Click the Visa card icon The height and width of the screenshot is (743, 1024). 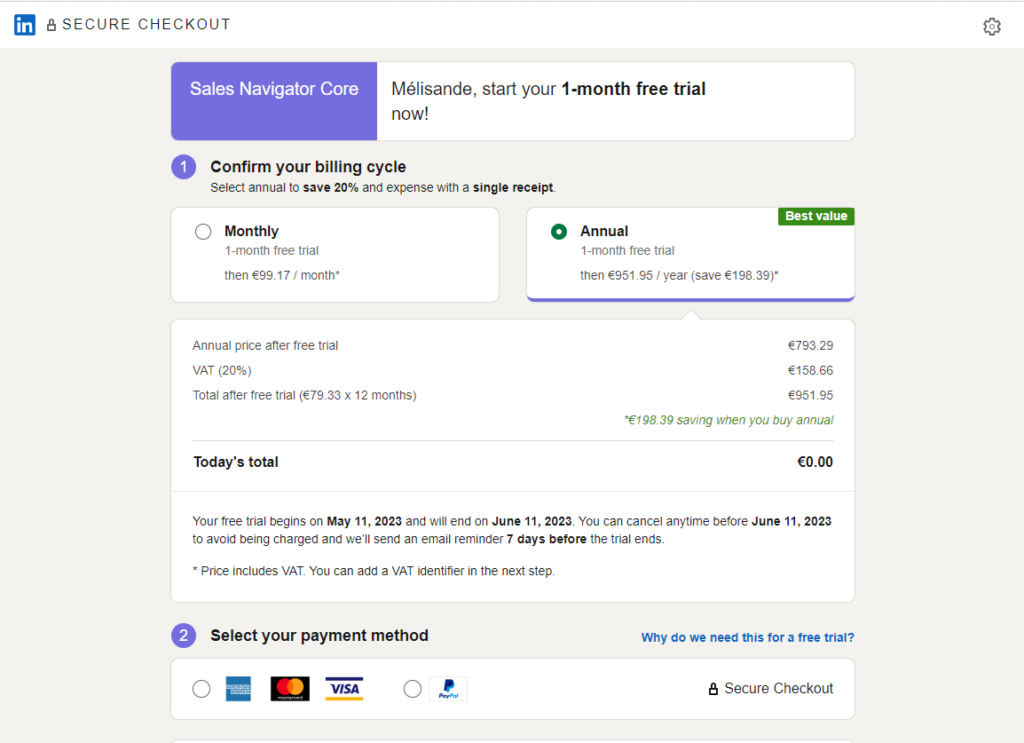click(344, 689)
